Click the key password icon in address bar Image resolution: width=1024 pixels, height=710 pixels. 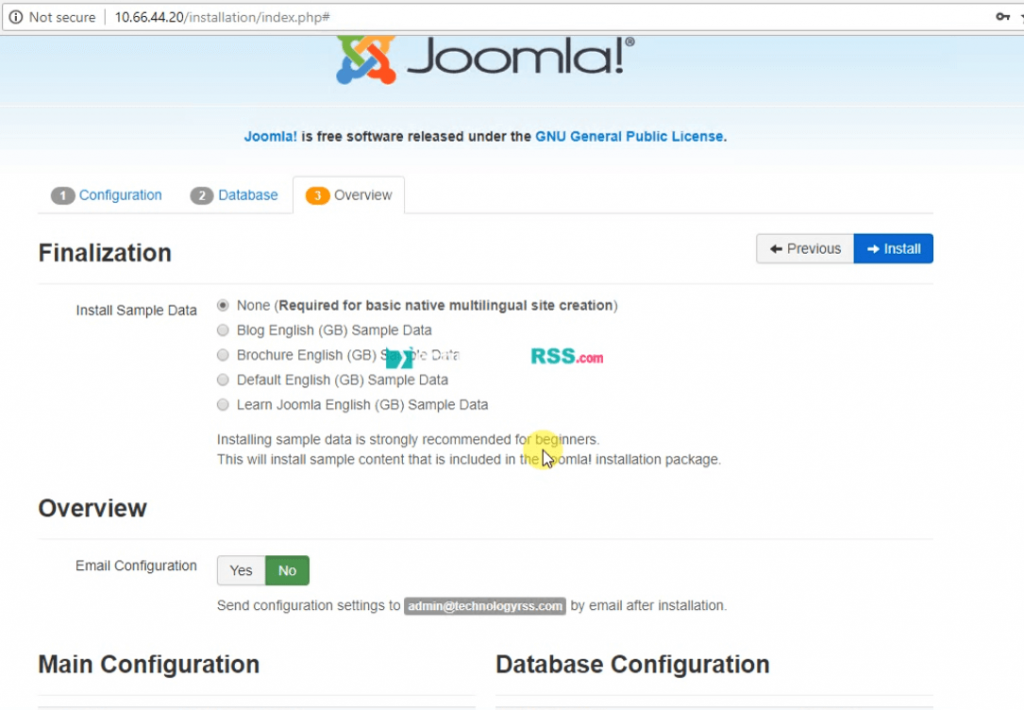(1002, 16)
